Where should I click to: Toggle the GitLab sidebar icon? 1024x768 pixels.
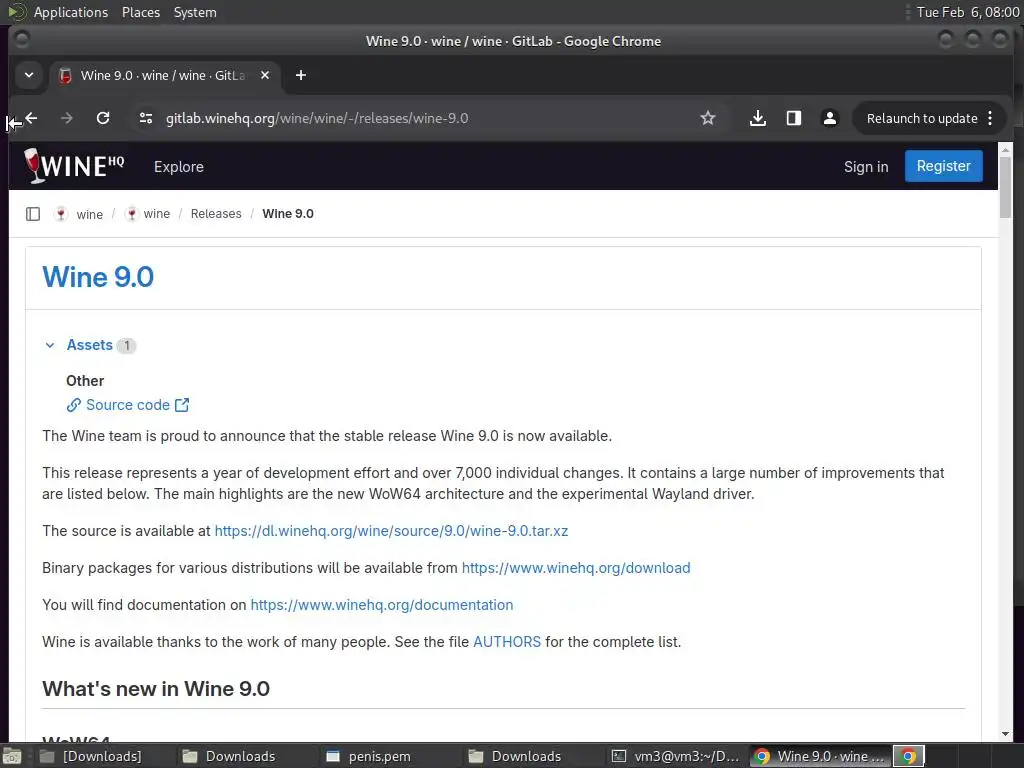(x=33, y=214)
